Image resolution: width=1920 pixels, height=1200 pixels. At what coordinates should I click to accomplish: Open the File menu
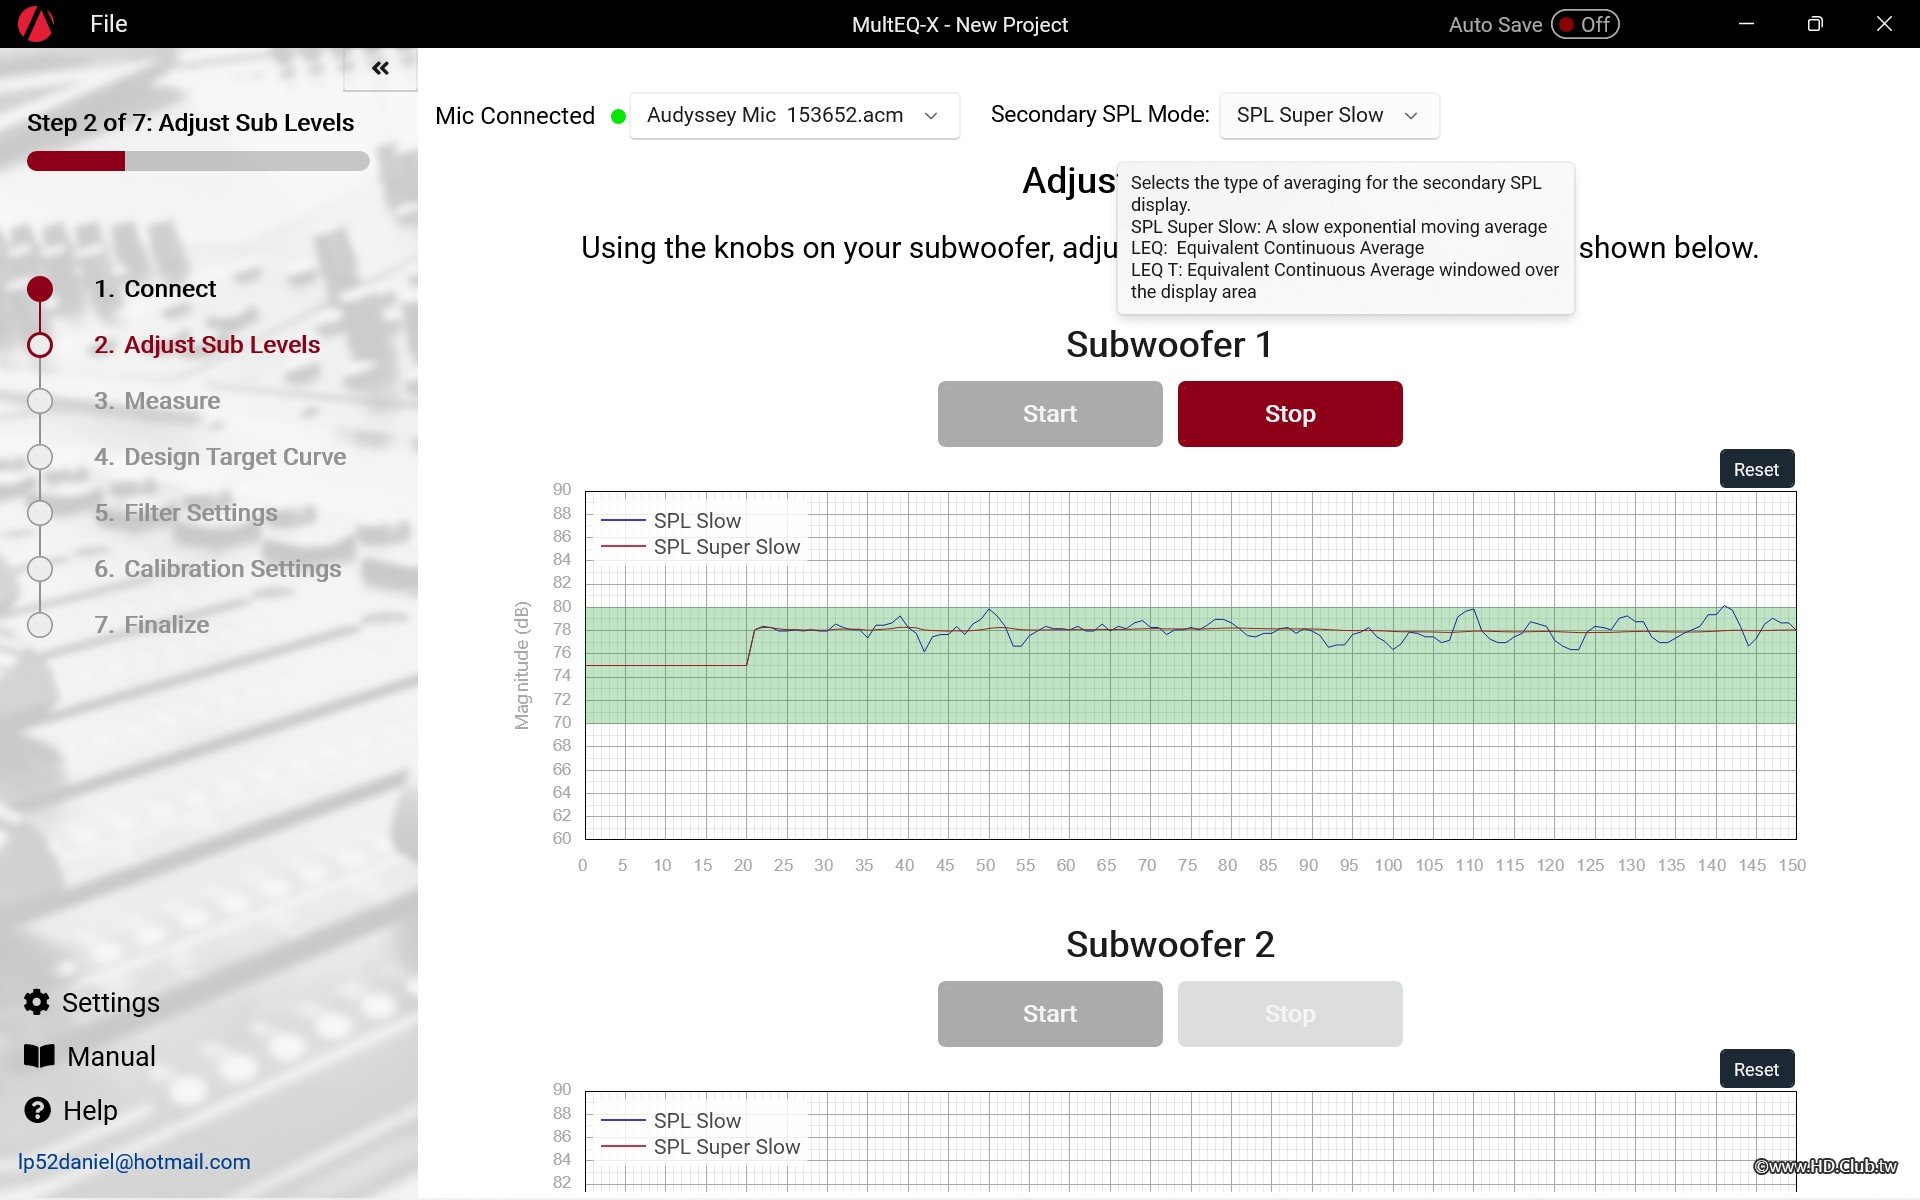[108, 24]
